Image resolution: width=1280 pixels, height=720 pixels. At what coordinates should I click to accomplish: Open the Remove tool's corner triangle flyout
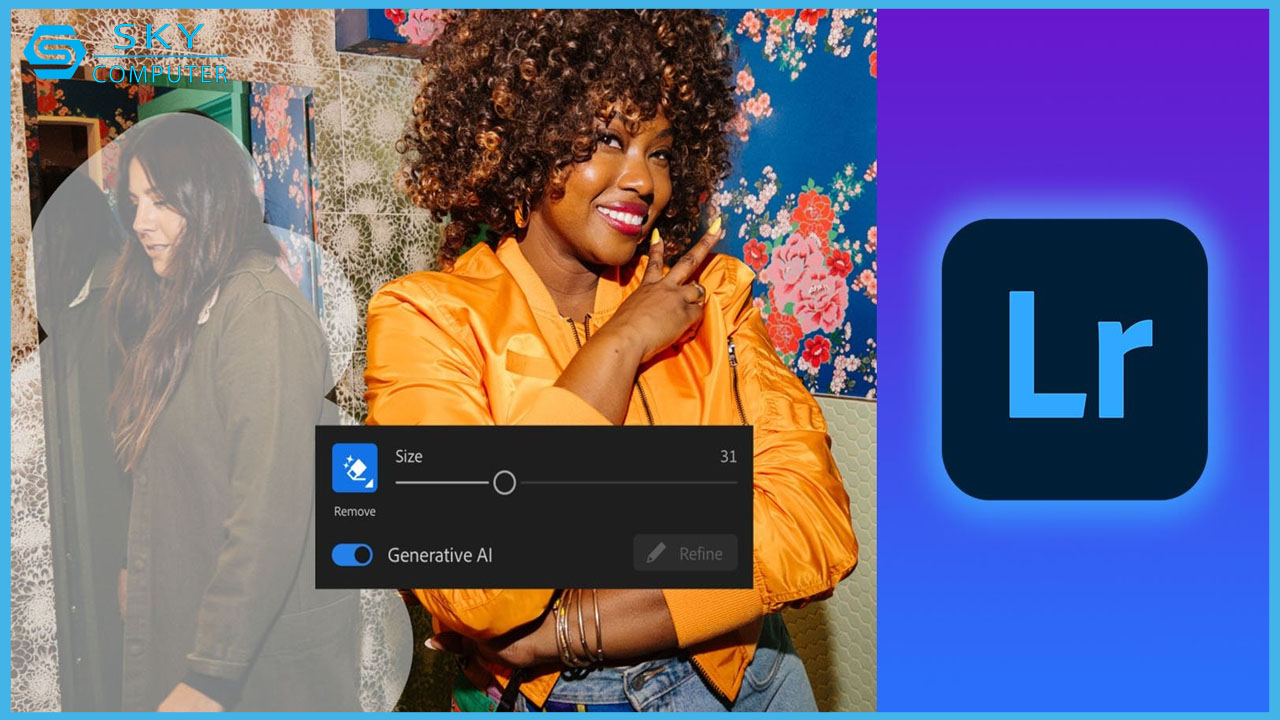tap(371, 484)
